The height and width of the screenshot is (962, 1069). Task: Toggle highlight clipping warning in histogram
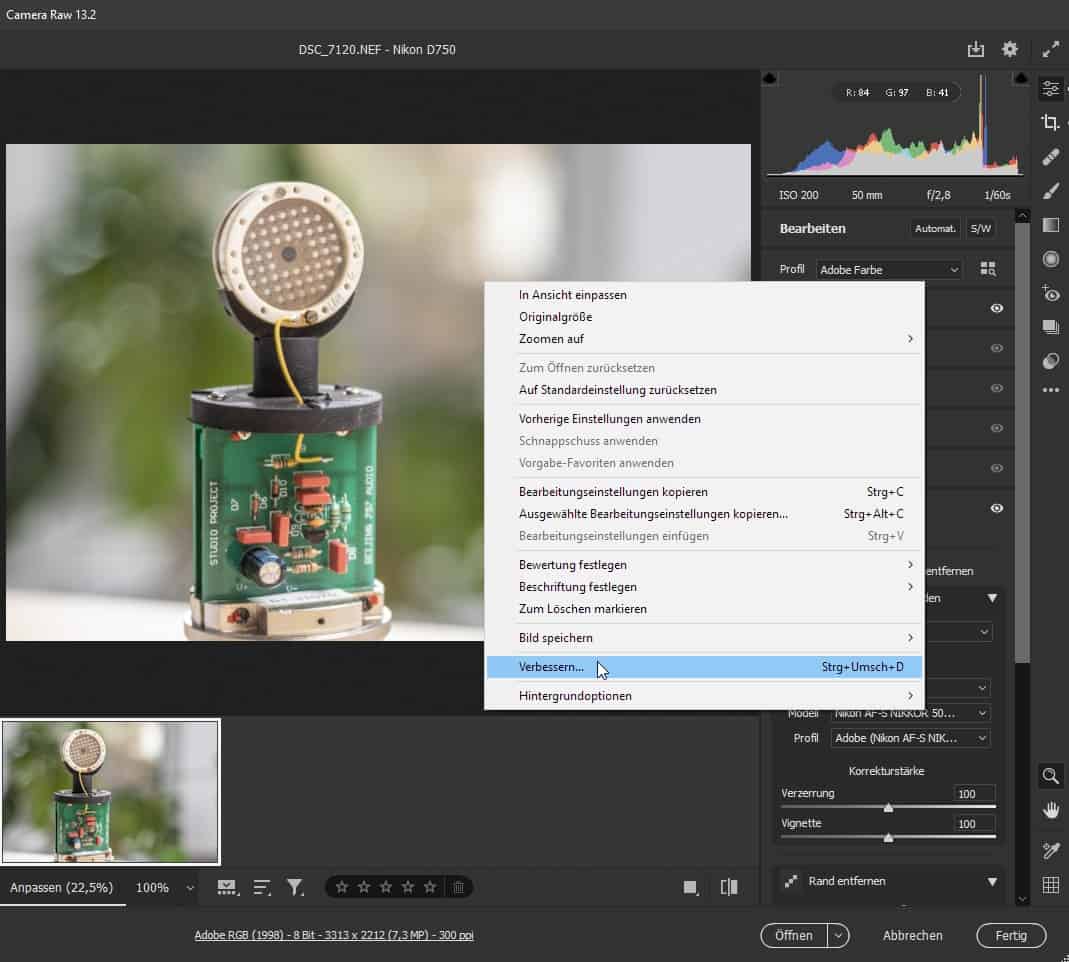pos(1021,79)
